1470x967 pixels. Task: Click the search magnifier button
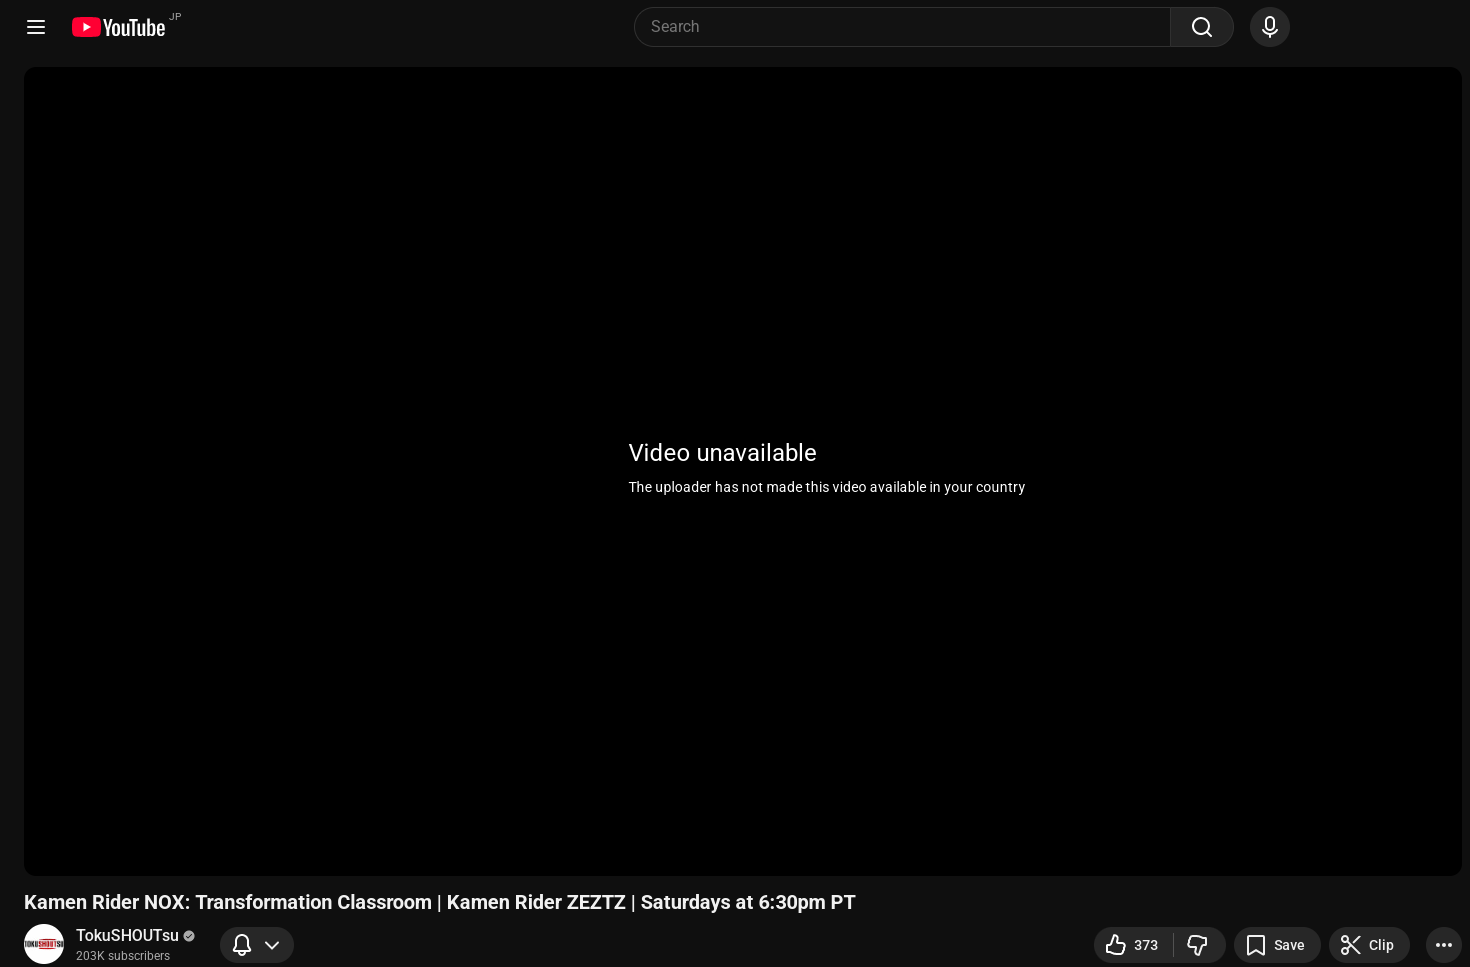pyautogui.click(x=1202, y=27)
